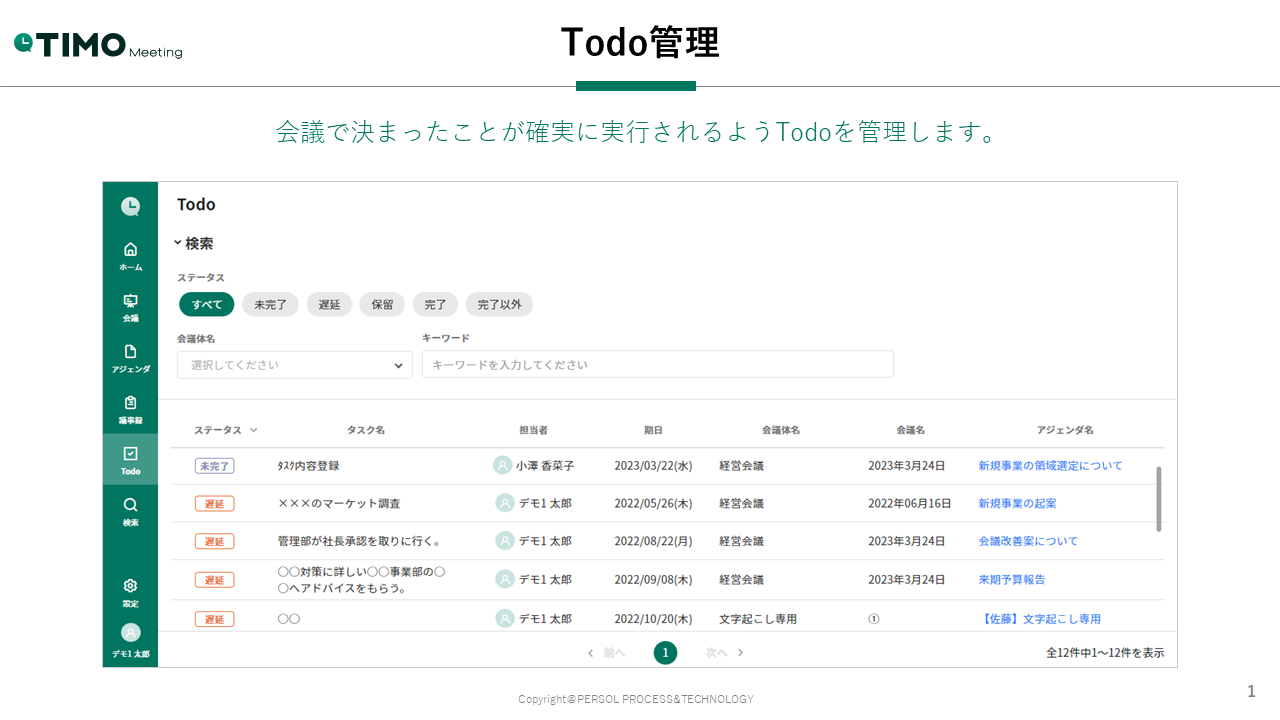Open the Minutes (議事録) sidebar icon
This screenshot has width=1280, height=720.
pyautogui.click(x=130, y=402)
